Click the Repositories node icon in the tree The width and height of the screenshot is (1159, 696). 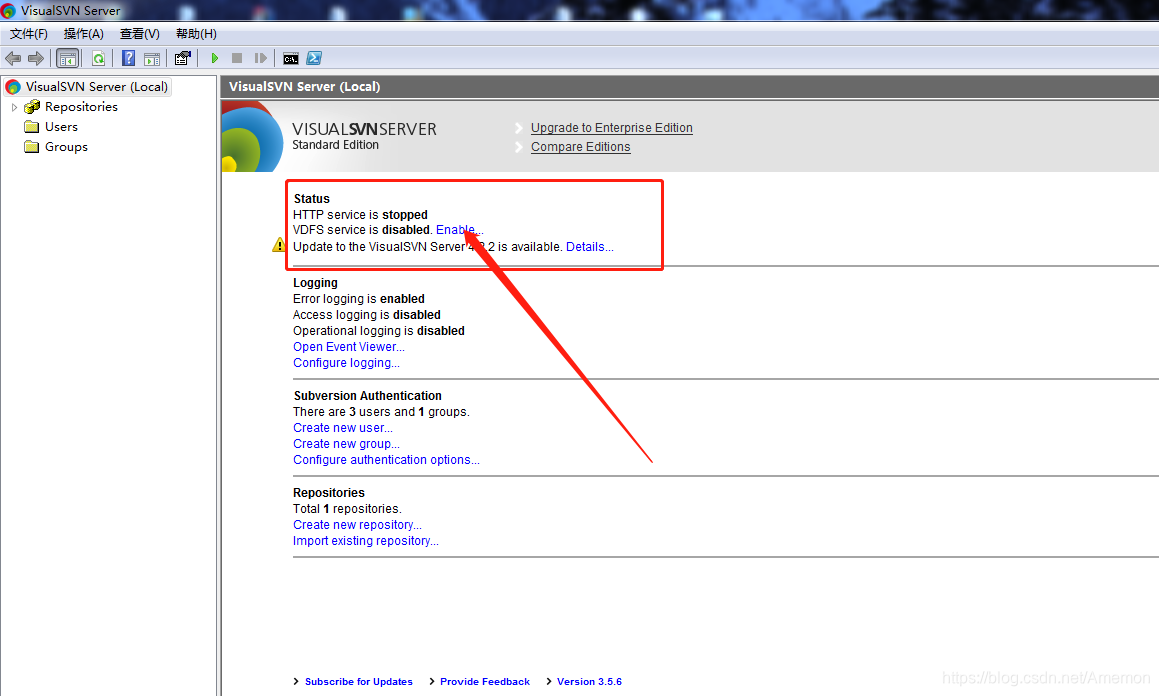[32, 107]
